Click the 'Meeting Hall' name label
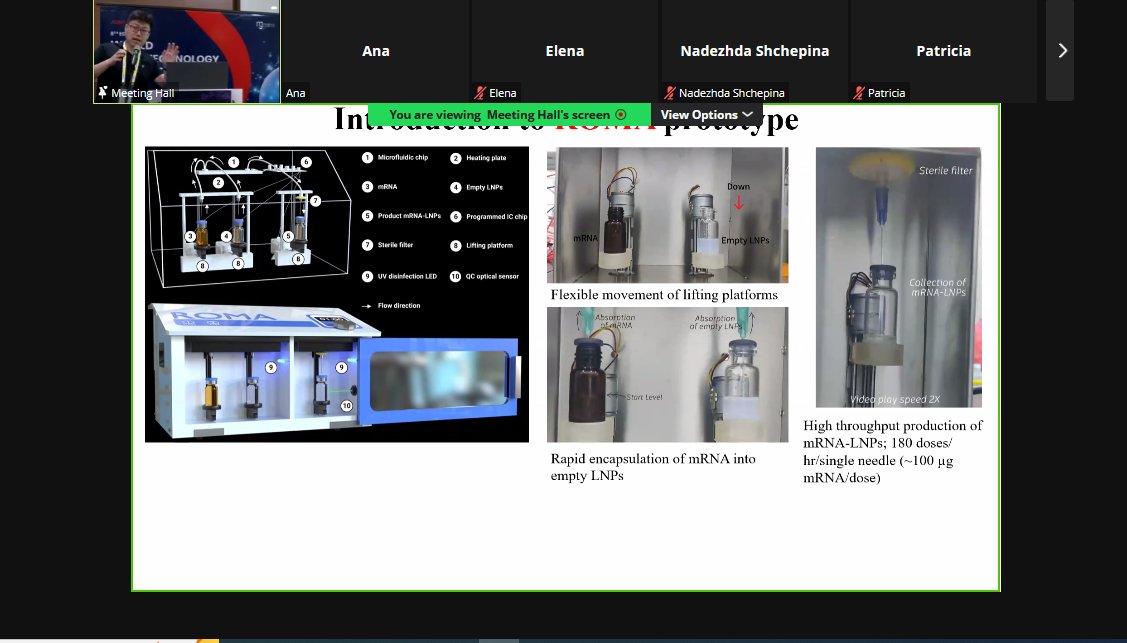 point(142,93)
